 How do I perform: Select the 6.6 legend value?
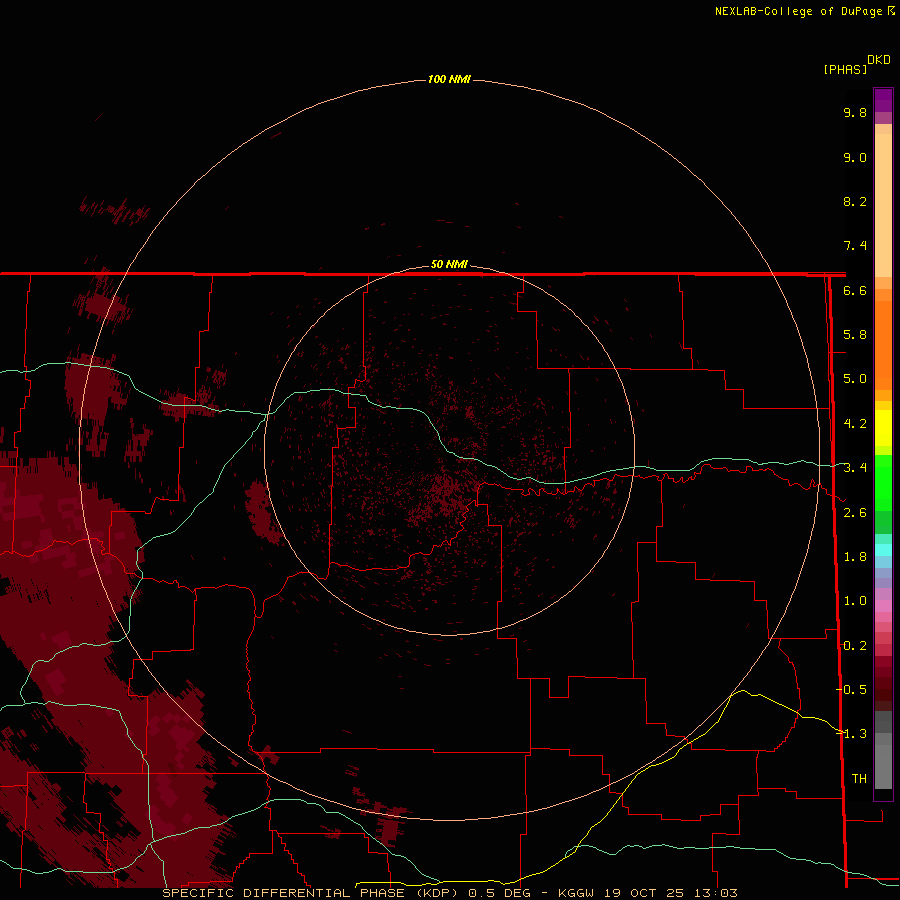pyautogui.click(x=855, y=290)
